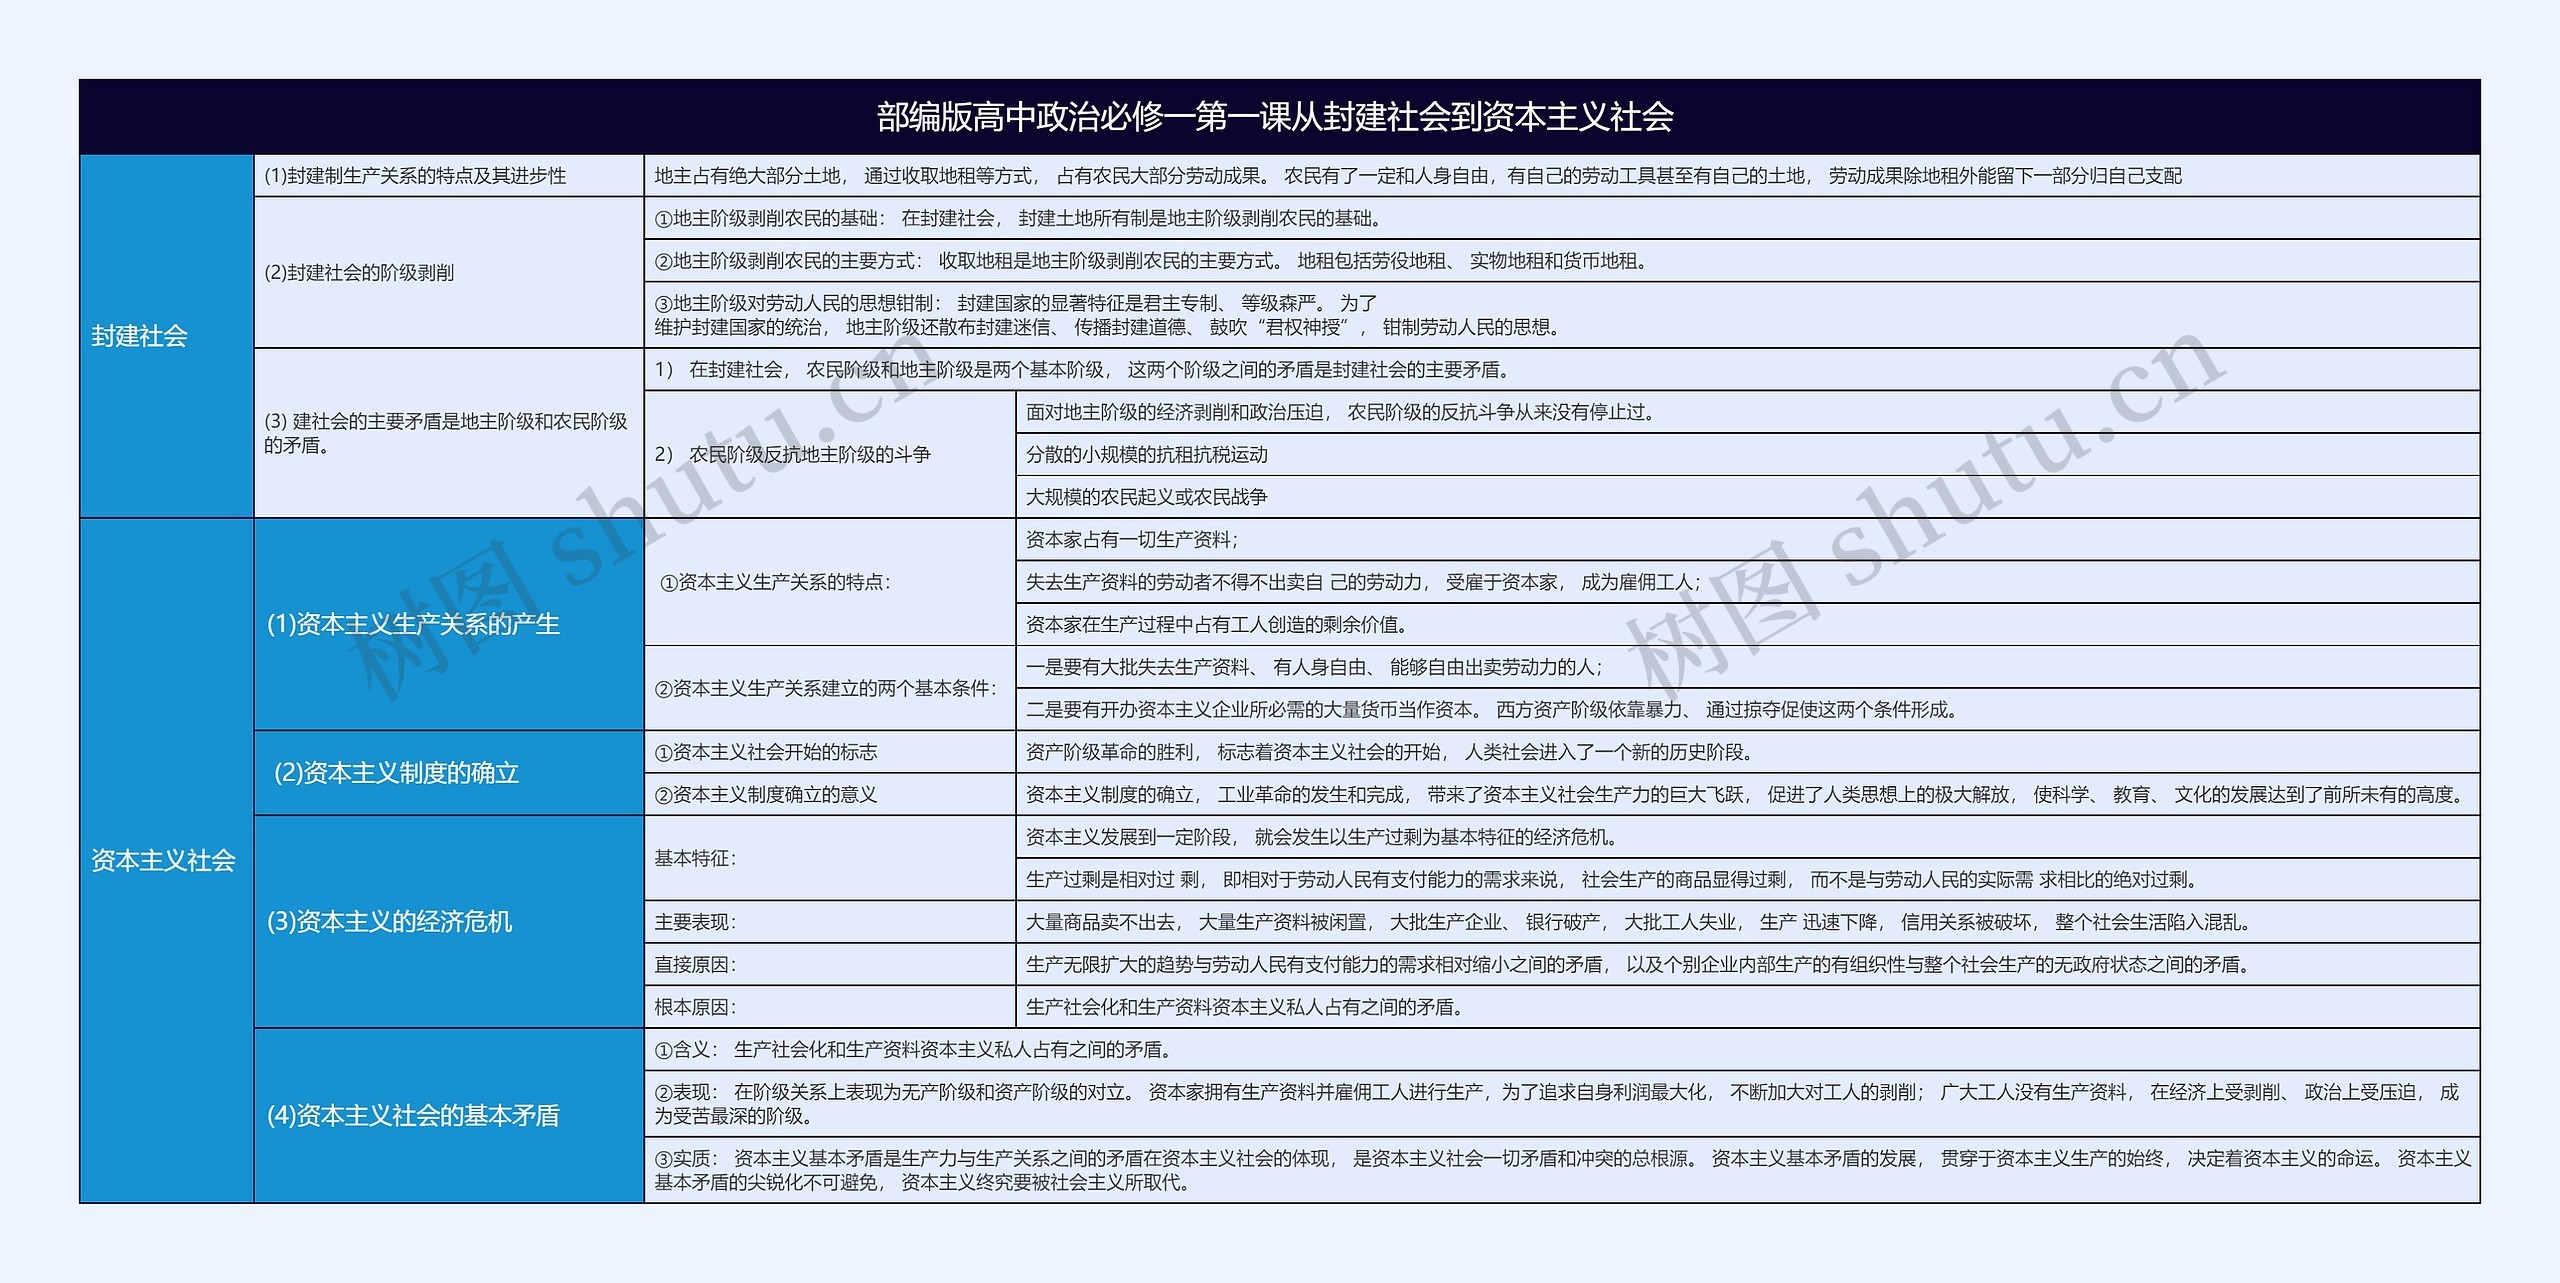2560x1283 pixels.
Task: Select the 一是要有大批失去生产资料 row
Action: tap(1748, 667)
